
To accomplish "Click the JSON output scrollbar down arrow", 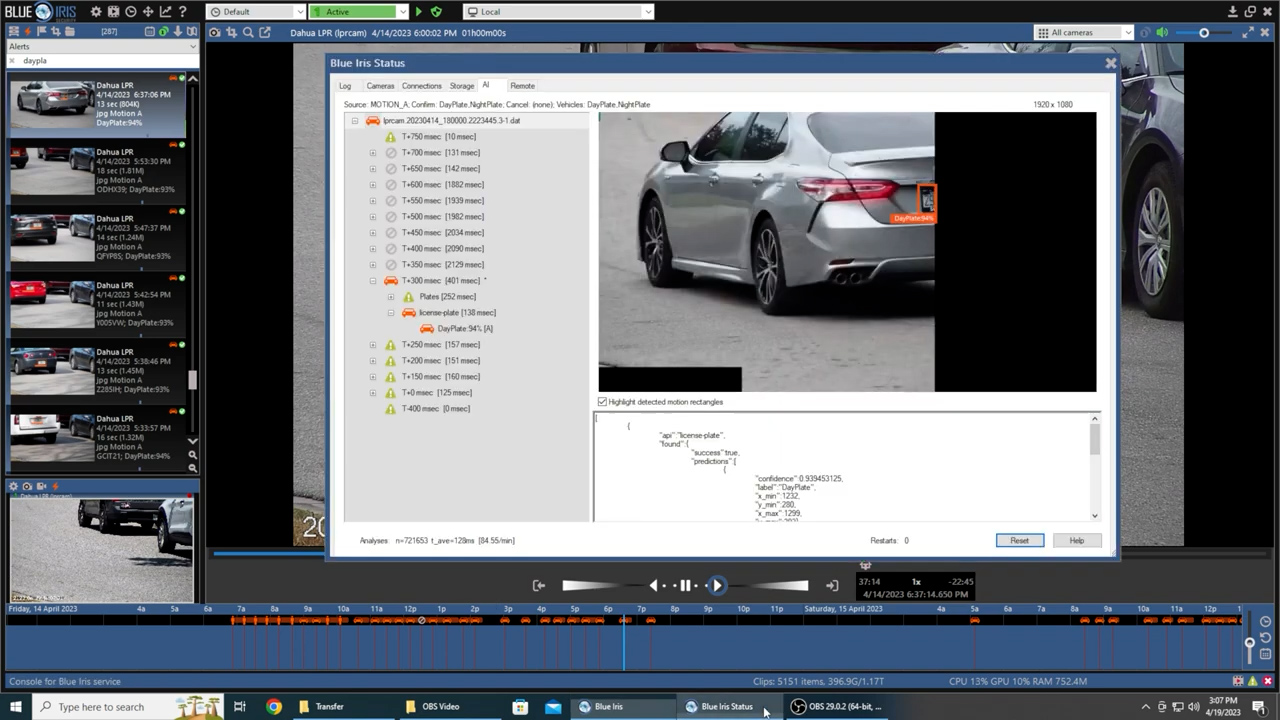I will [1095, 516].
